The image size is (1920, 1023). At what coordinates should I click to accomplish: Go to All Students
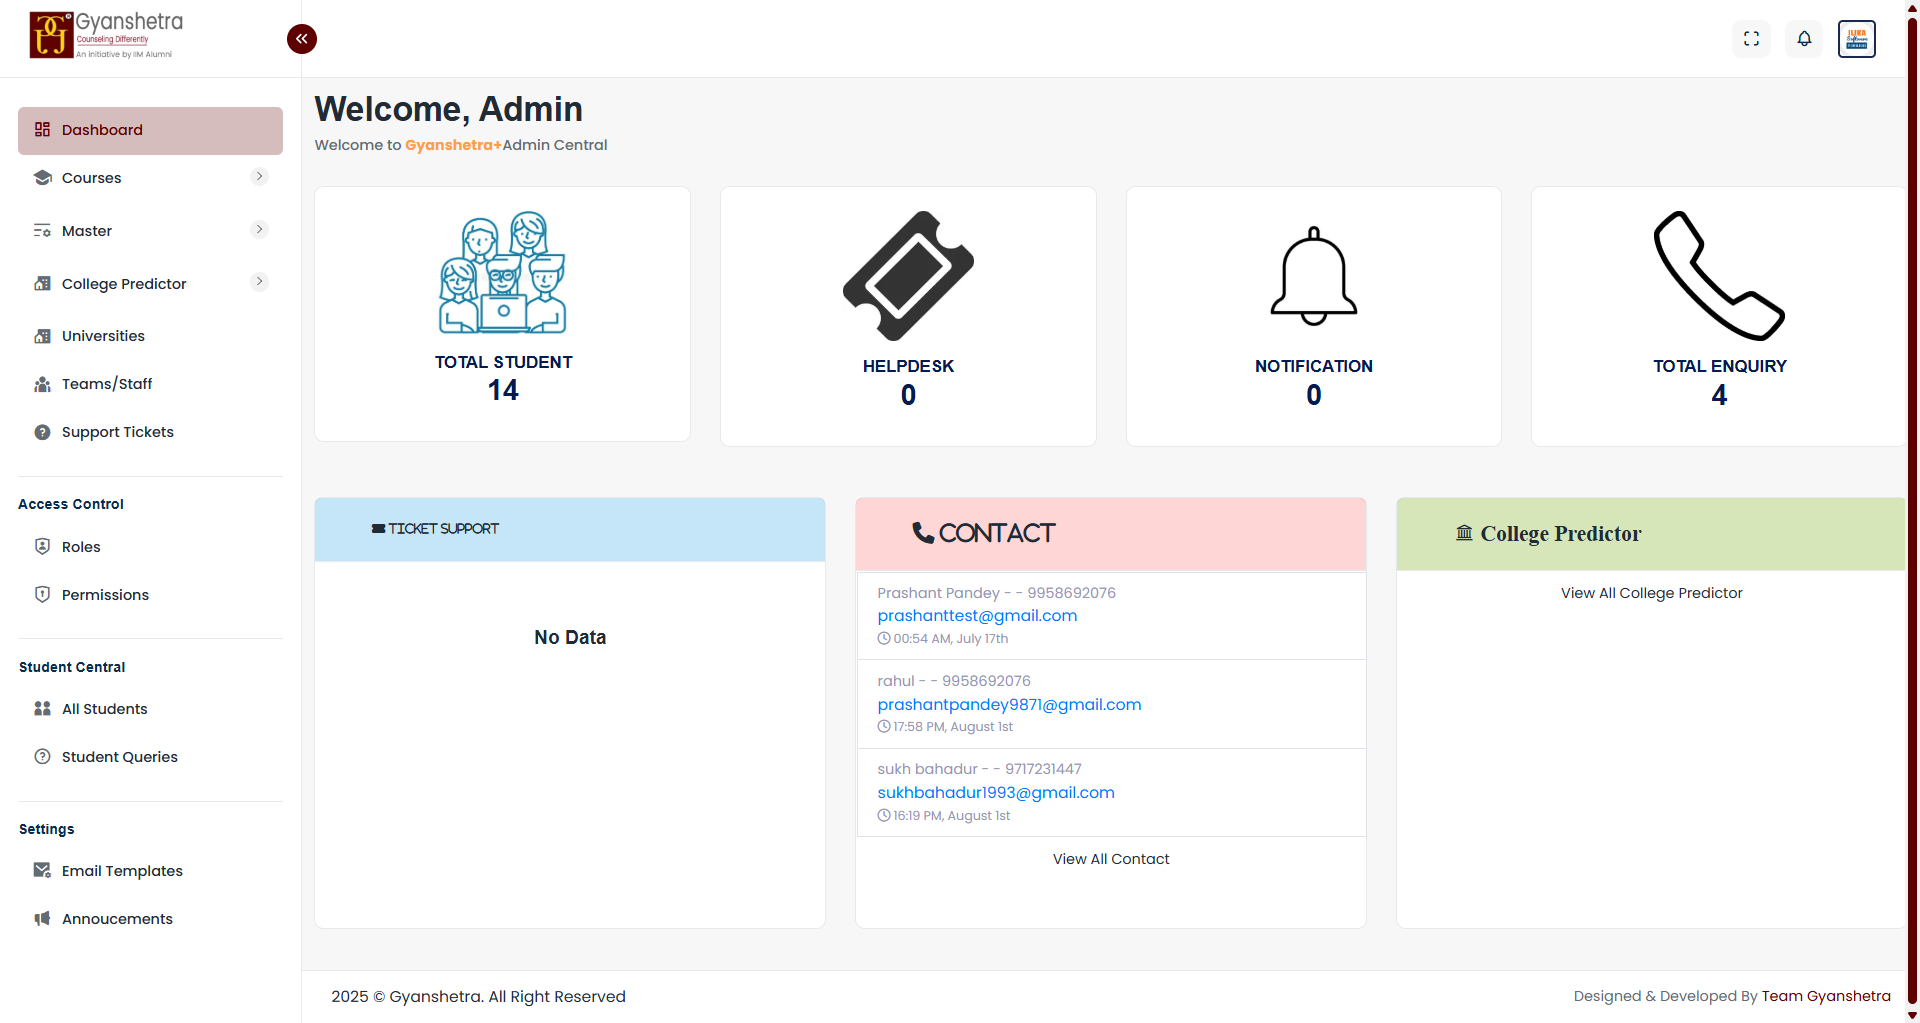coord(150,709)
